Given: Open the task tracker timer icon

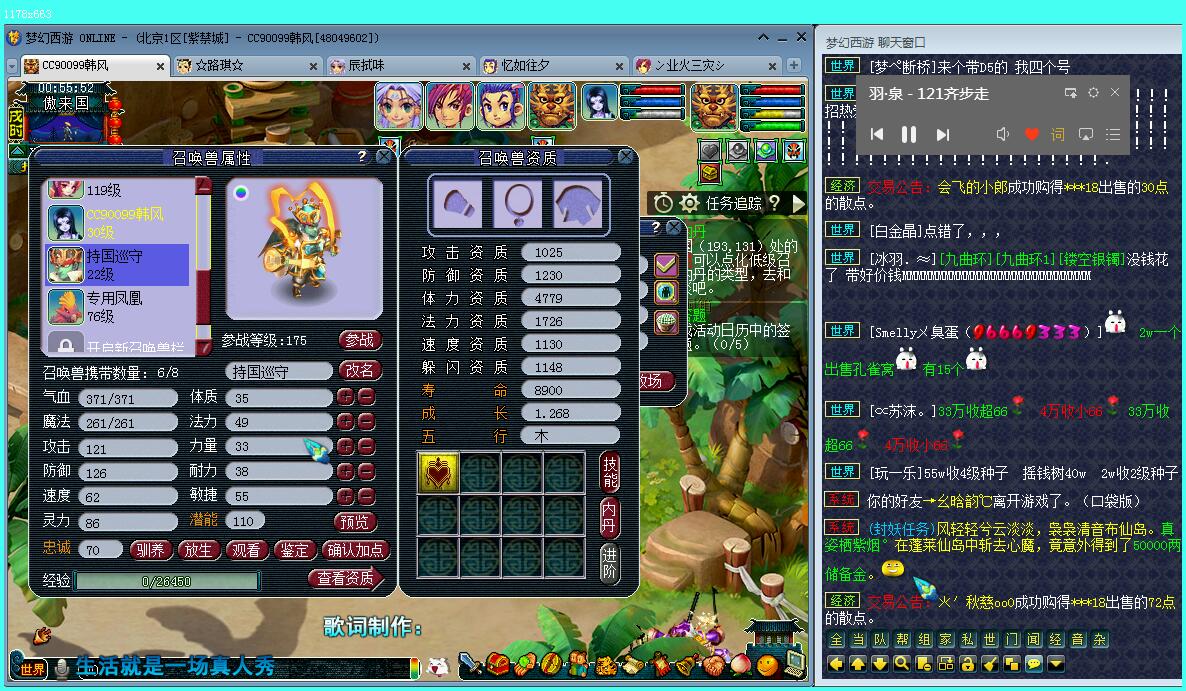Looking at the screenshot, I should tap(663, 203).
